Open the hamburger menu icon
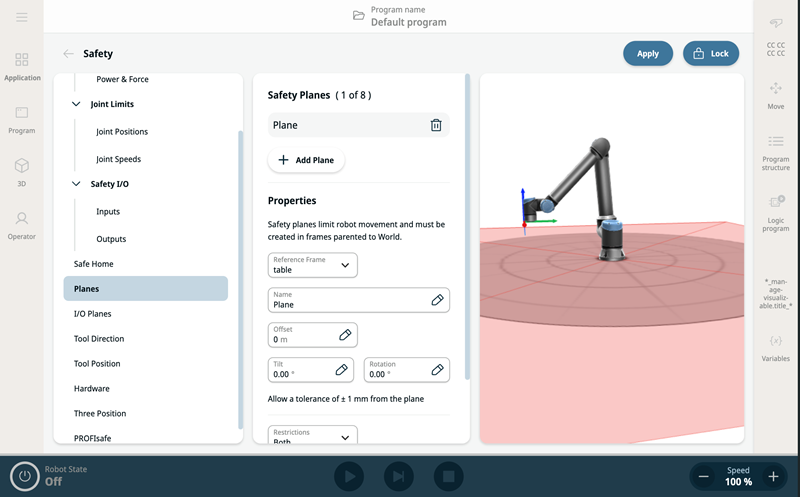This screenshot has width=800, height=497. point(21,17)
